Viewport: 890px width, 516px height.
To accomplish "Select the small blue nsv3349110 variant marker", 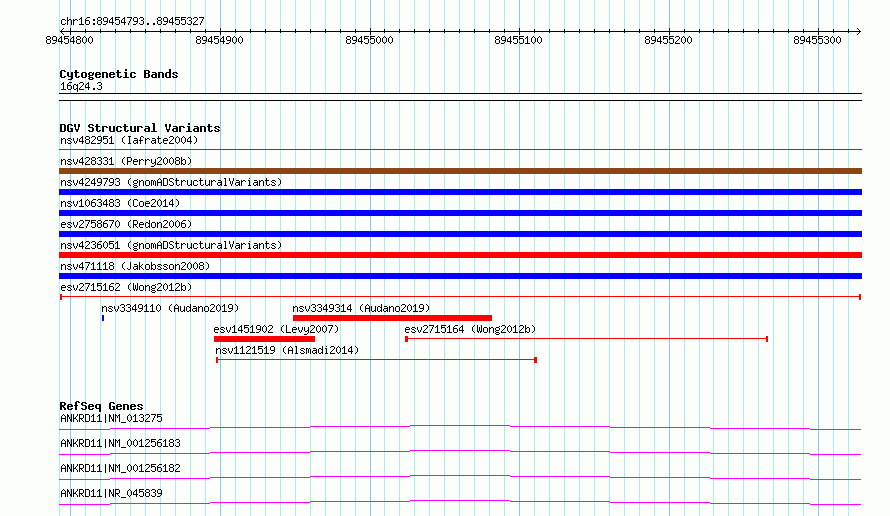I will 103,318.
